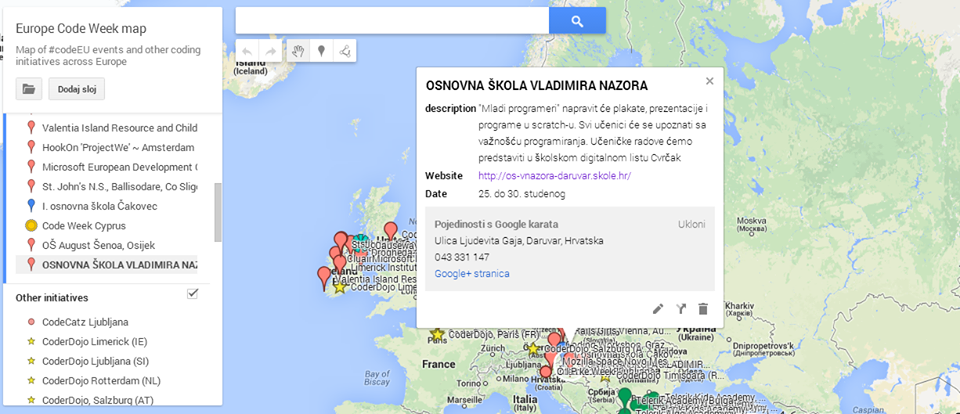Viewport: 960px width, 414px height.
Task: Select OSNOVNA ŠKOLA VLADIMIRA NAZ list item
Action: (119, 265)
